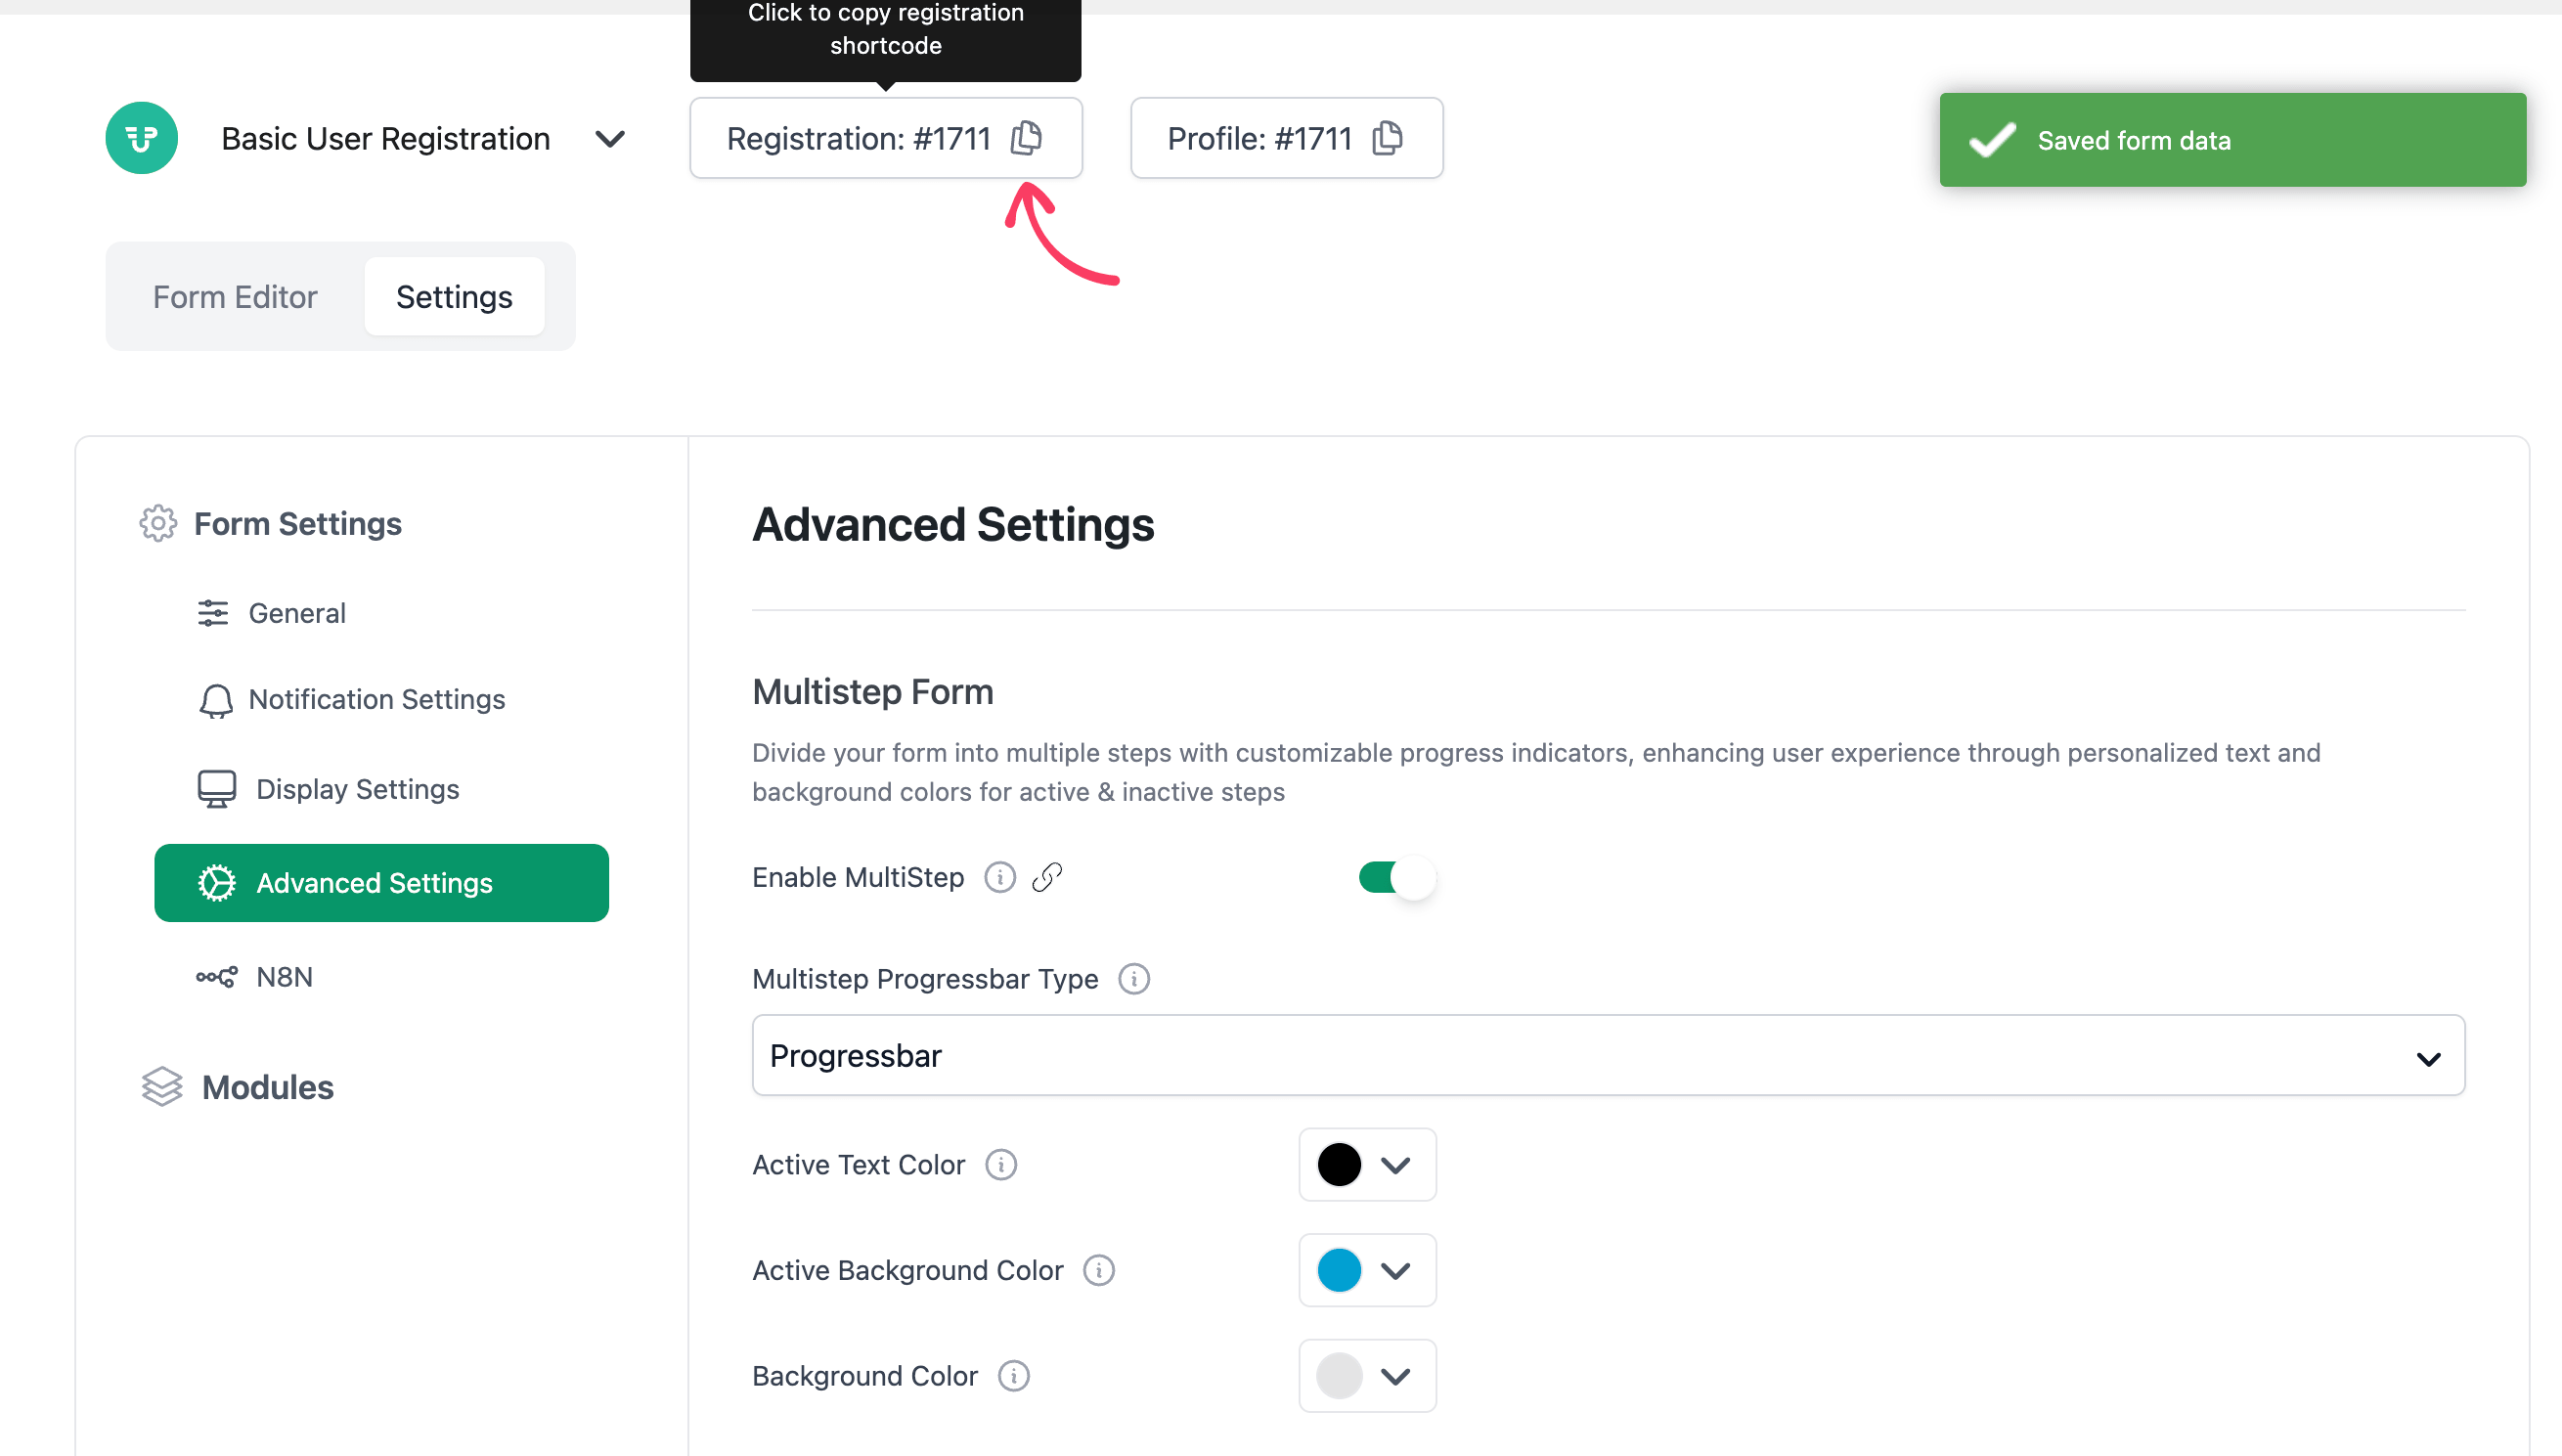
Task: Copy the profile shortcode icon
Action: [x=1387, y=138]
